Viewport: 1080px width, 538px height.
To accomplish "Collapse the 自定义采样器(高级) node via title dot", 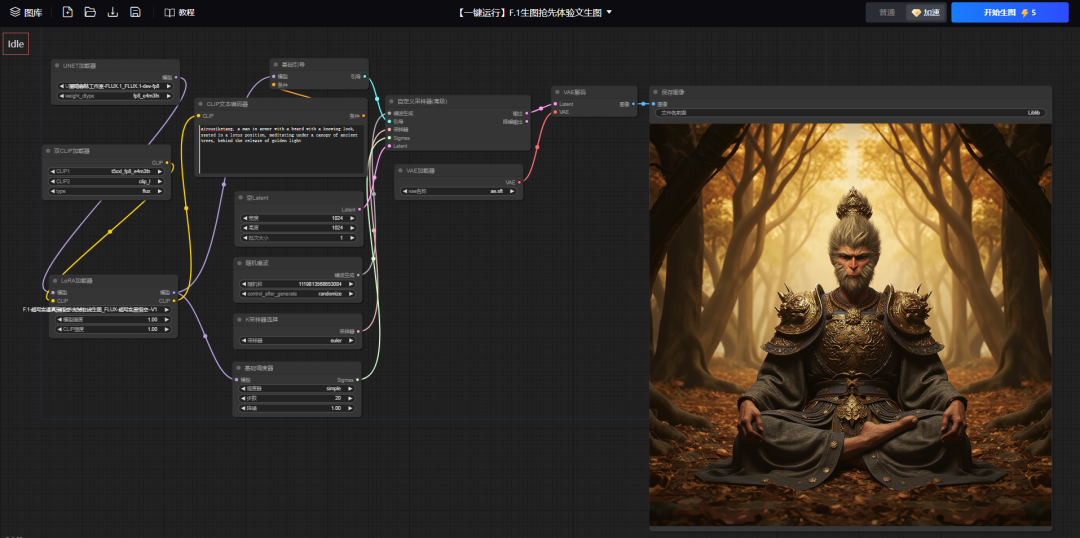I will pos(391,101).
